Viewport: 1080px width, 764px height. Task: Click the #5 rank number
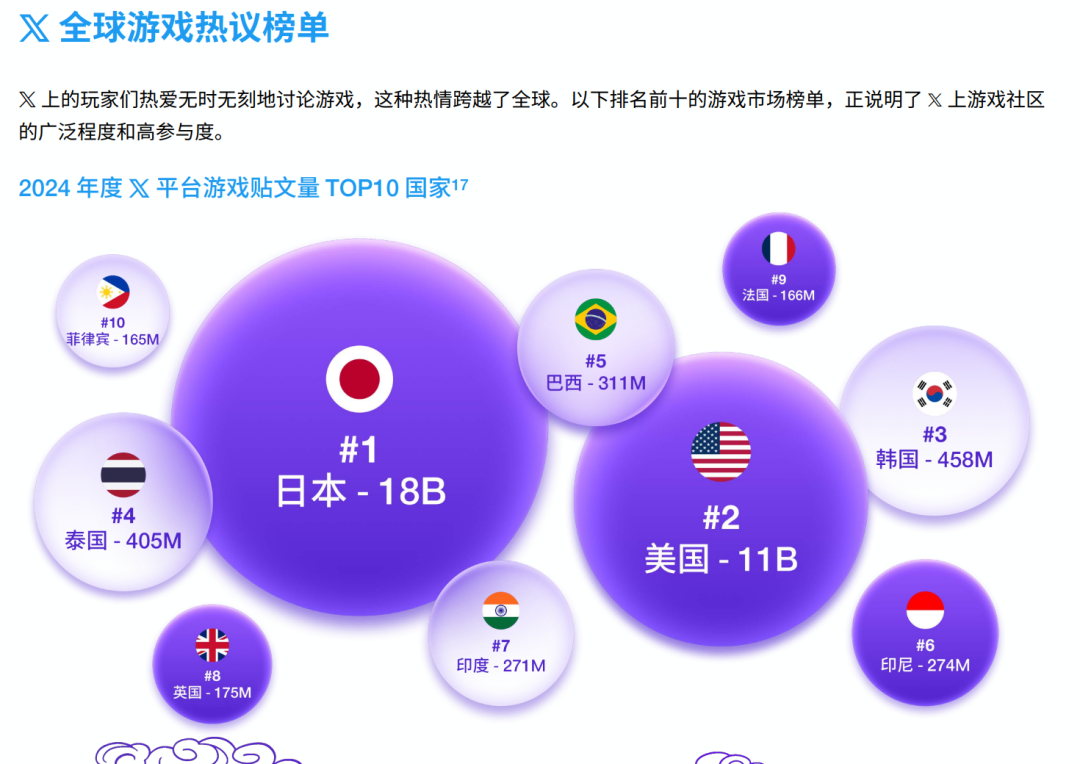pos(596,361)
